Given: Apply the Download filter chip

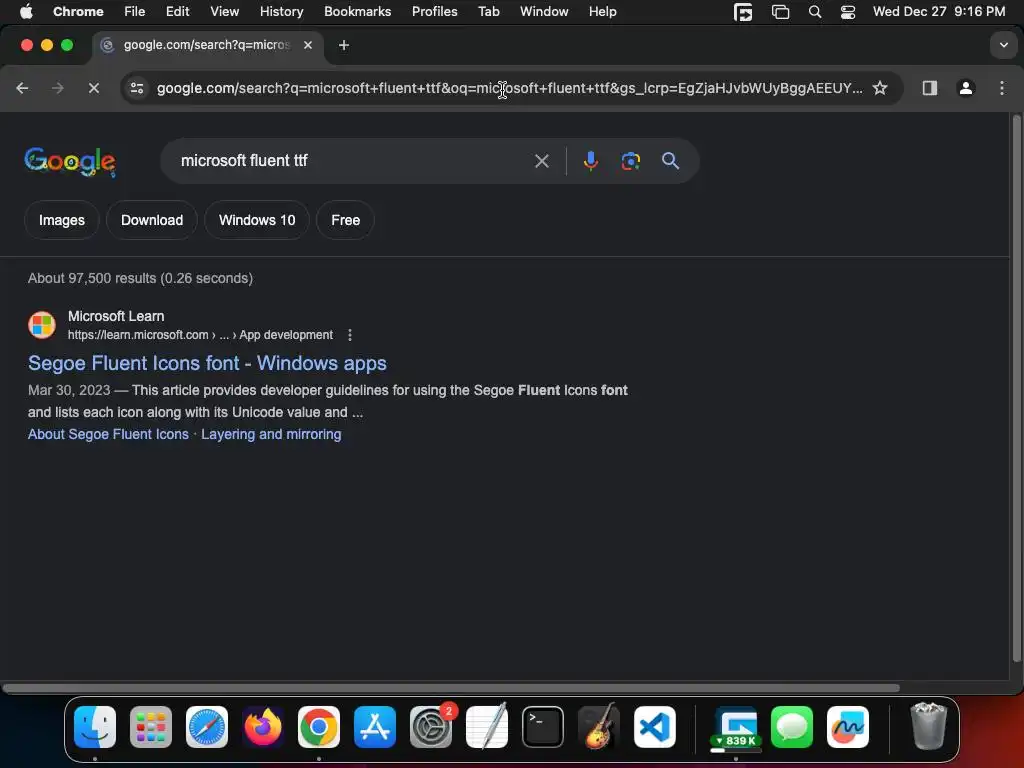Looking at the screenshot, I should (152, 220).
